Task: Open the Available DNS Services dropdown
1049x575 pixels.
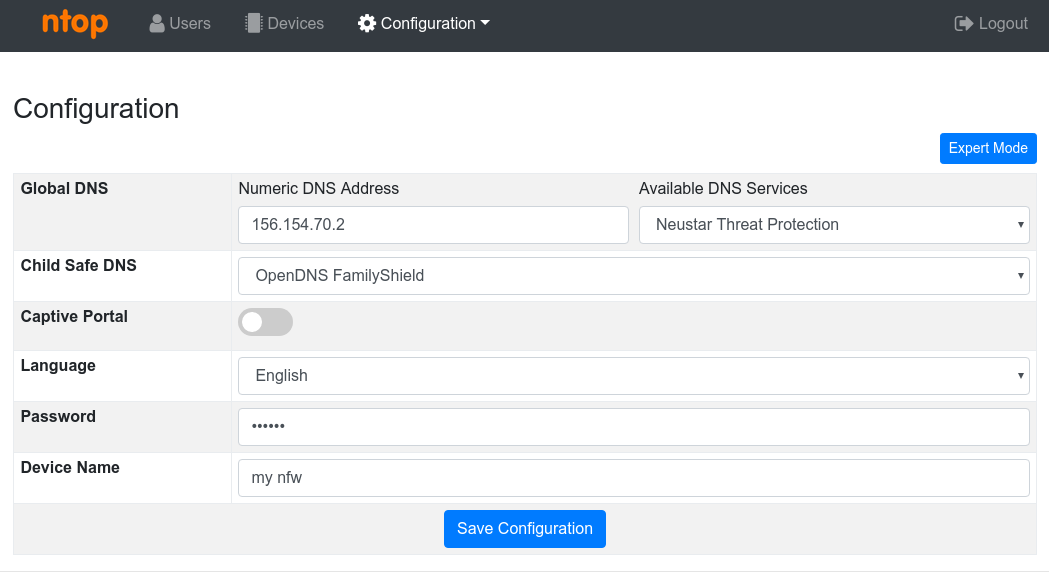Action: pyautogui.click(x=834, y=225)
